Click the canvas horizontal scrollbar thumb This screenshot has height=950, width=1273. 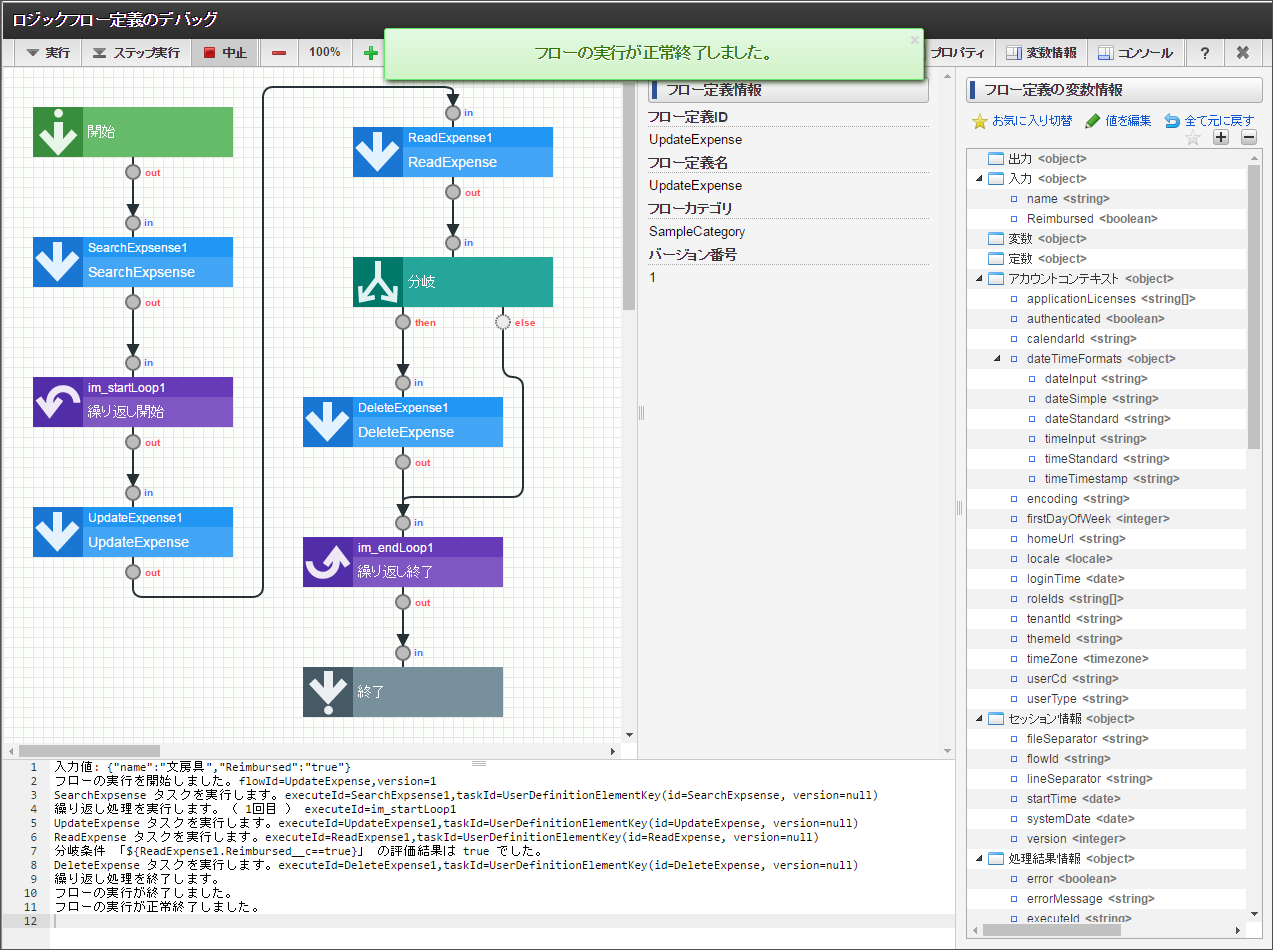point(90,750)
